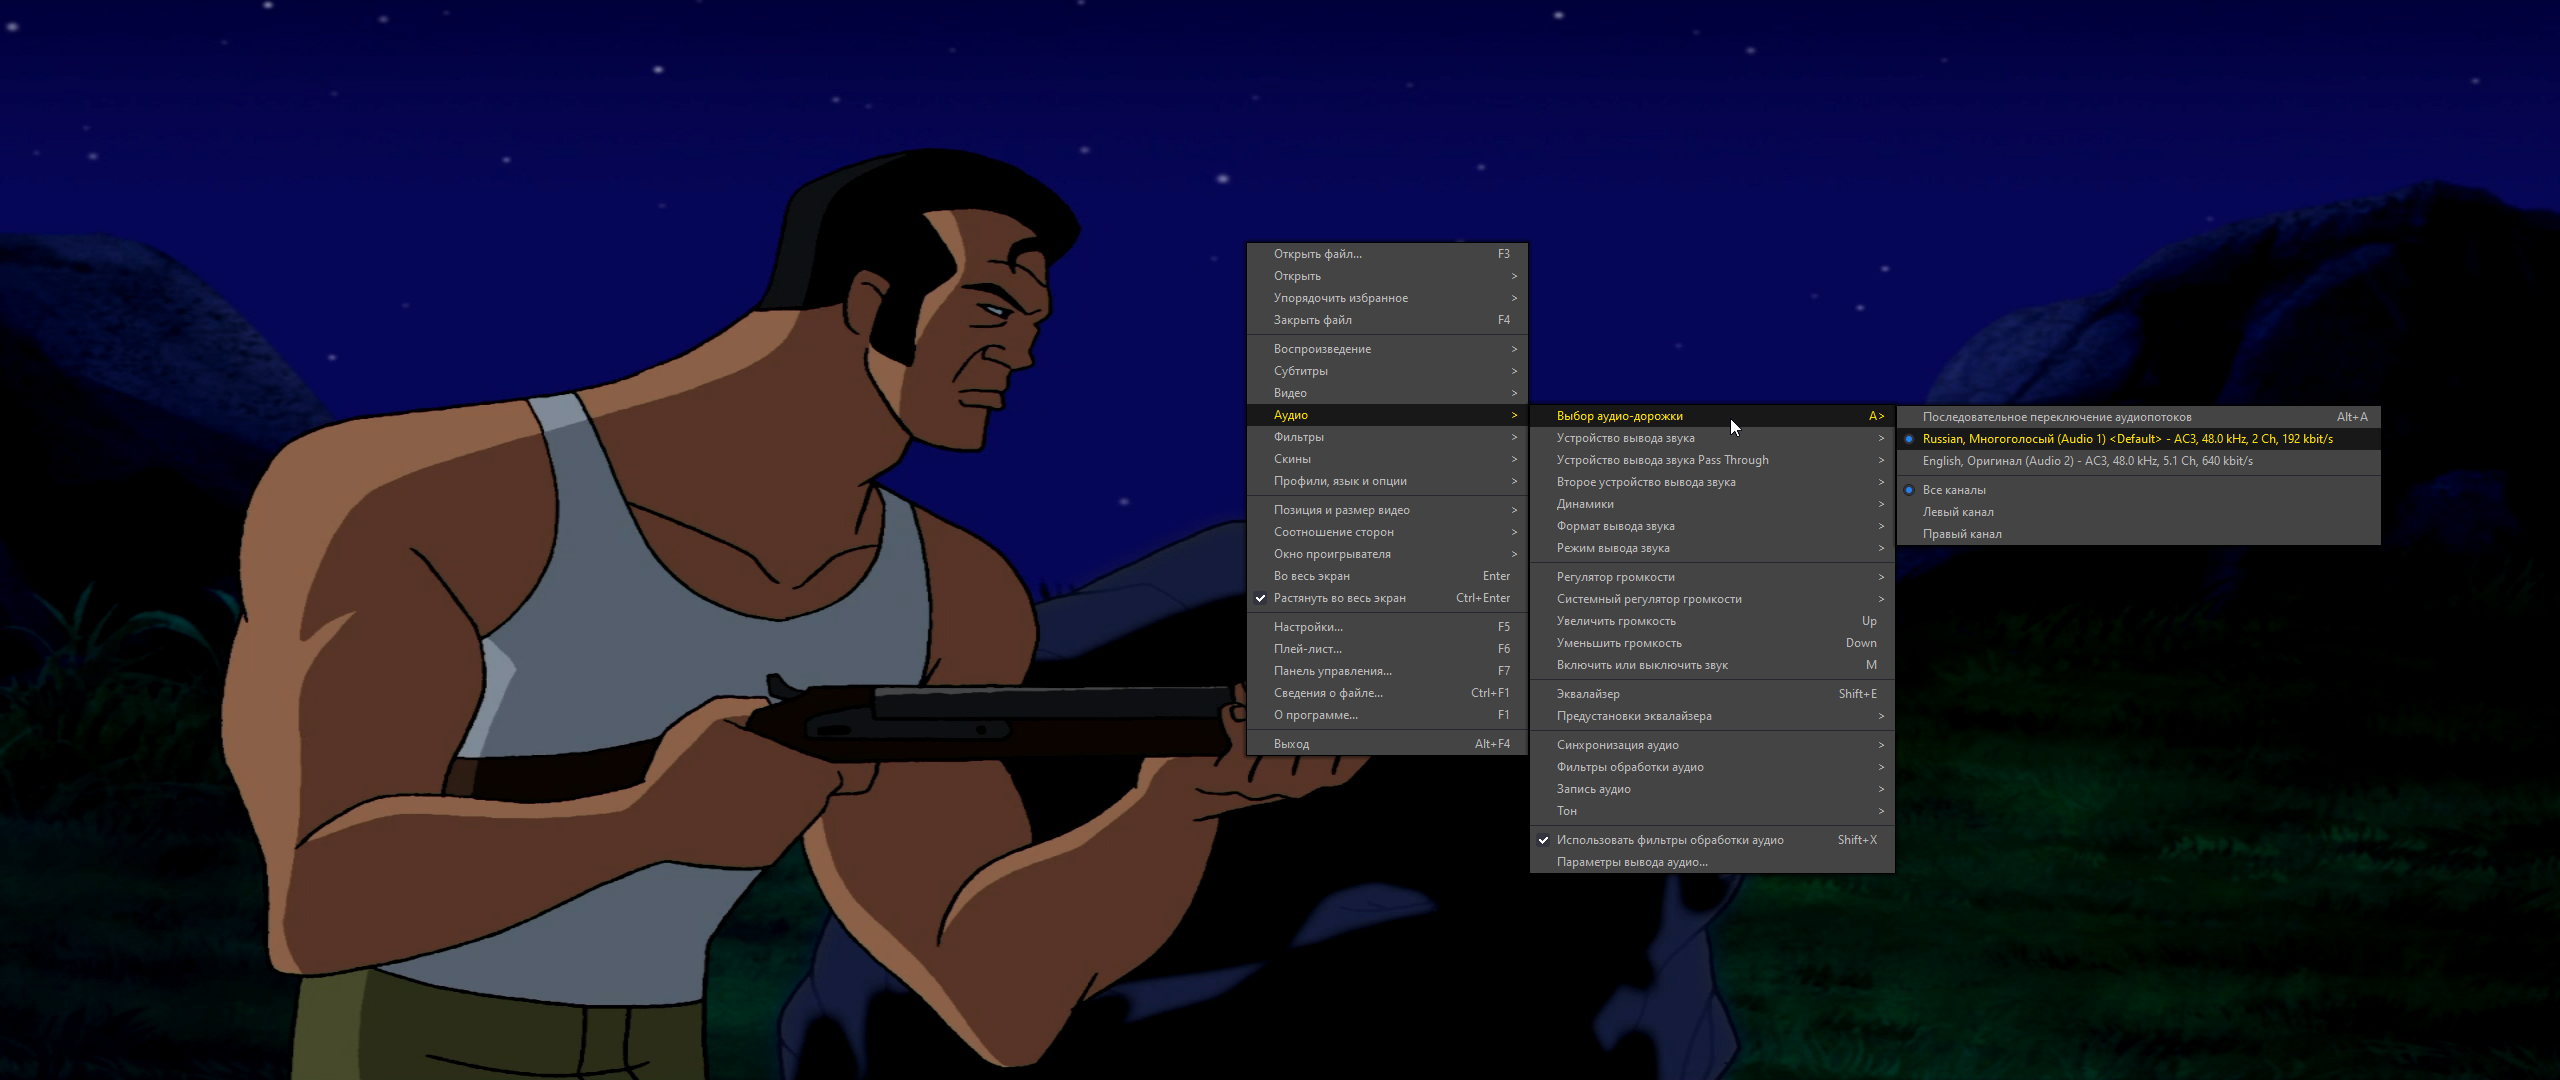Open the 'Скины' submenu
The width and height of the screenshot is (2560, 1080).
tap(1387, 459)
